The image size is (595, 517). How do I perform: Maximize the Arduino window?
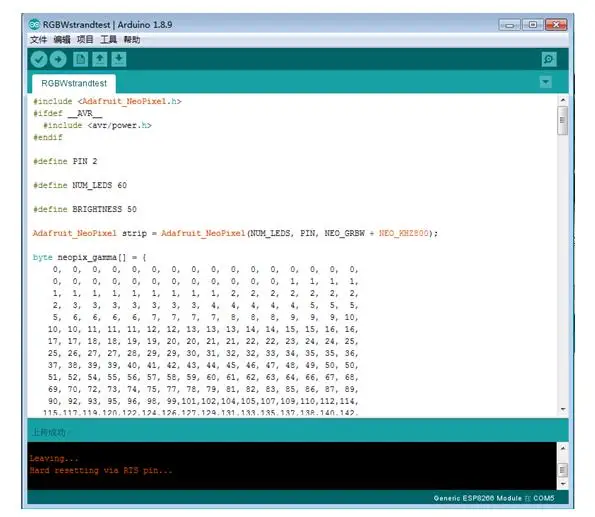(x=533, y=25)
